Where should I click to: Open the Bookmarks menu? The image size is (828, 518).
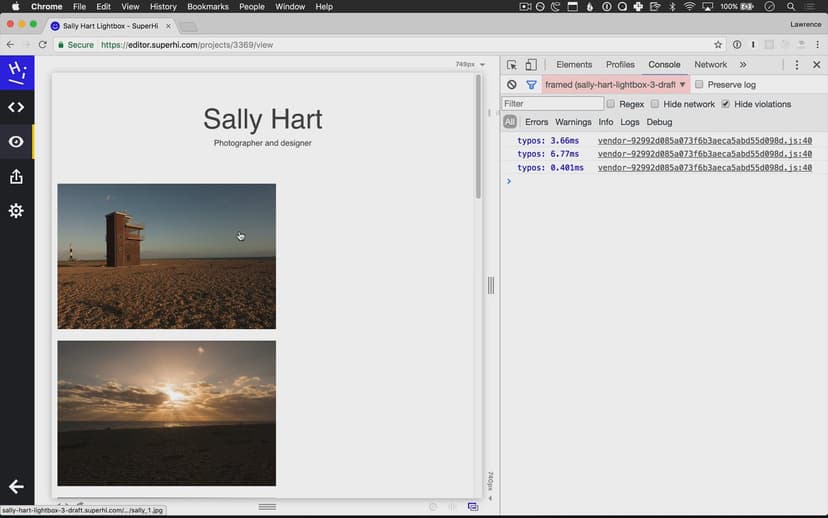(208, 7)
